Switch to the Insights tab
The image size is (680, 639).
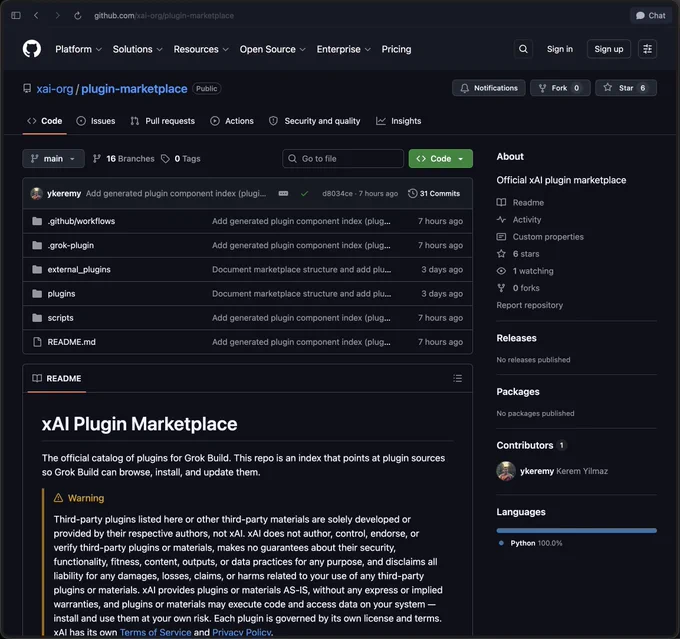[x=399, y=121]
